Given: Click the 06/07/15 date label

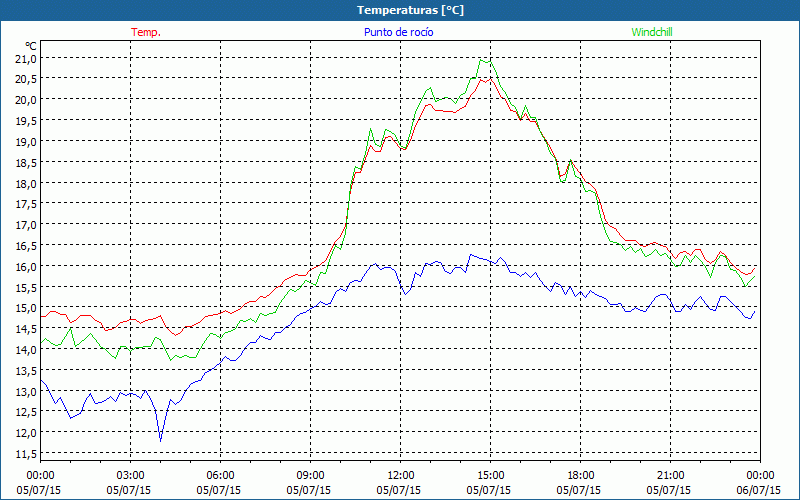Looking at the screenshot, I should click(759, 490).
